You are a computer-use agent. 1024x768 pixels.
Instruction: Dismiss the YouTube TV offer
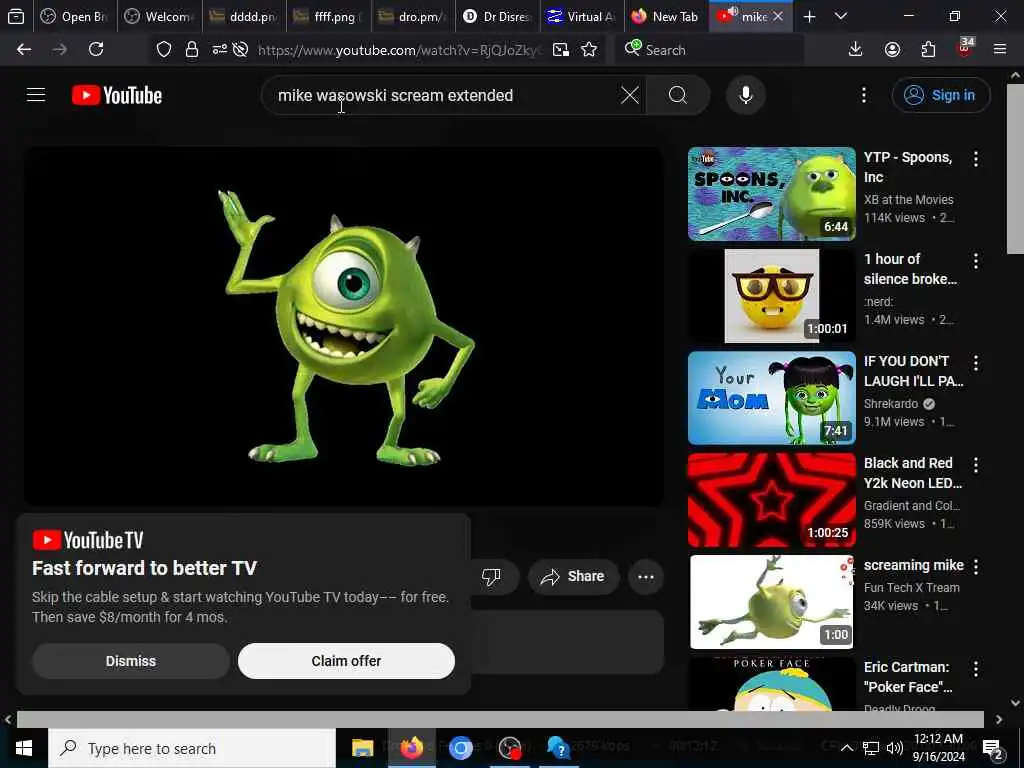(x=131, y=661)
